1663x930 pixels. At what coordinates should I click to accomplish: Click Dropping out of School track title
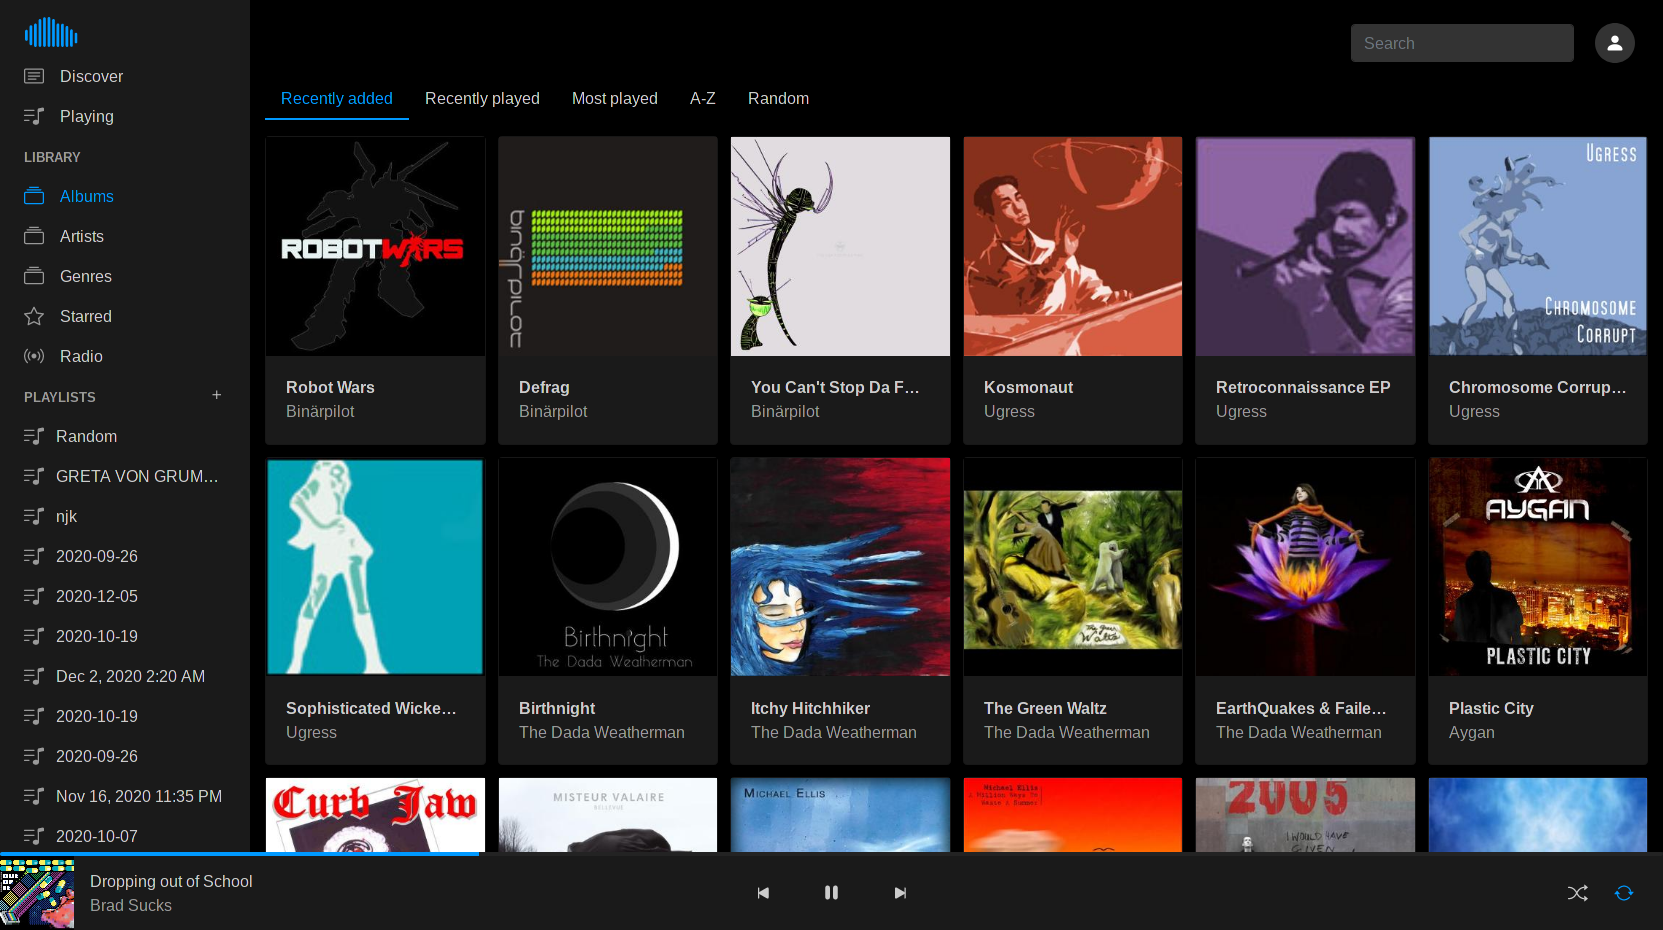click(171, 881)
